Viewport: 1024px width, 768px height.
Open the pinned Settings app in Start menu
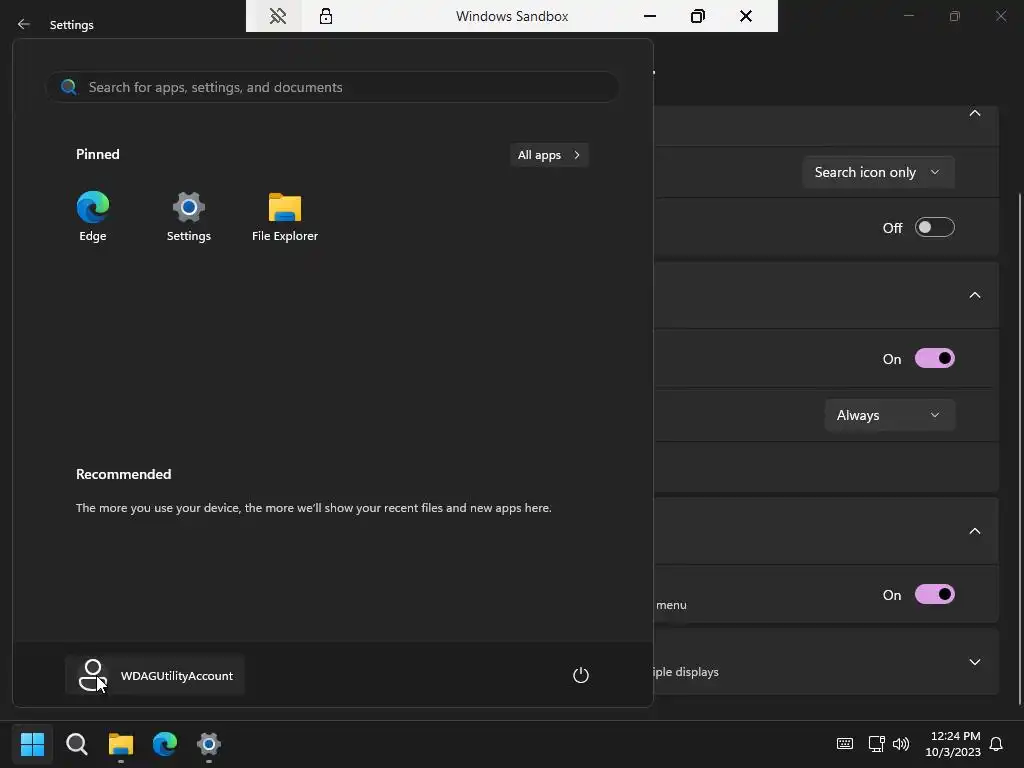(189, 217)
